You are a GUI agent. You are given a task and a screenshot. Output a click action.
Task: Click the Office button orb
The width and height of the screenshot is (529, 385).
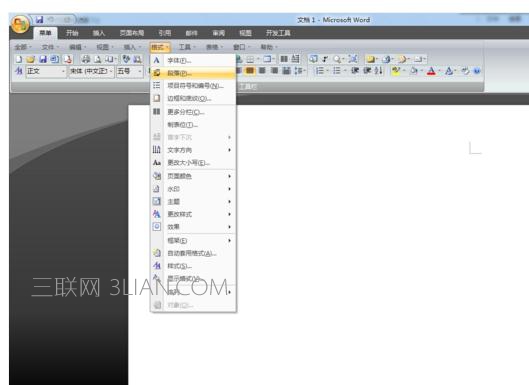tap(20, 24)
